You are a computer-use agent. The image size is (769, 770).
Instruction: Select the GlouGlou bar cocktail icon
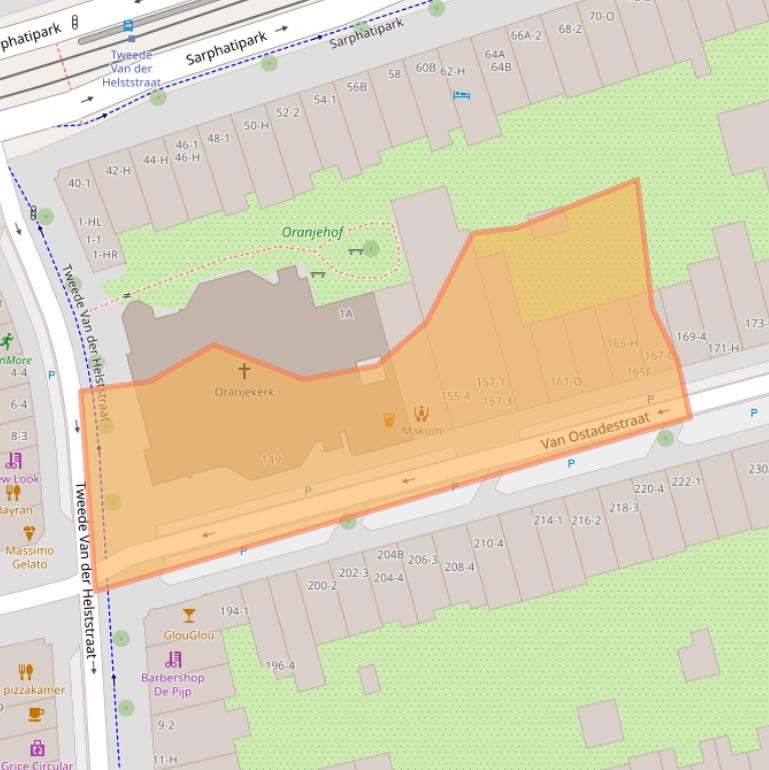click(x=189, y=615)
